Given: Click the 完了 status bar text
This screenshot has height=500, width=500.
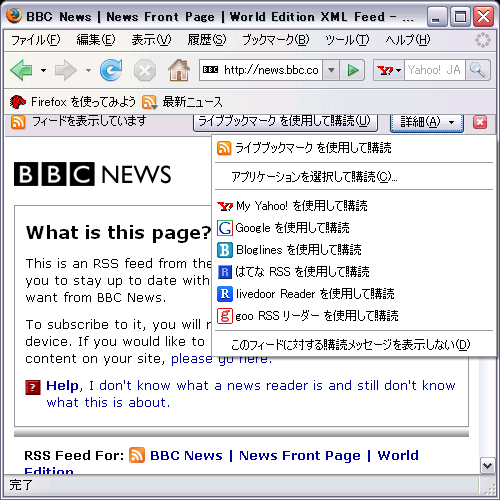Looking at the screenshot, I should 21,485.
